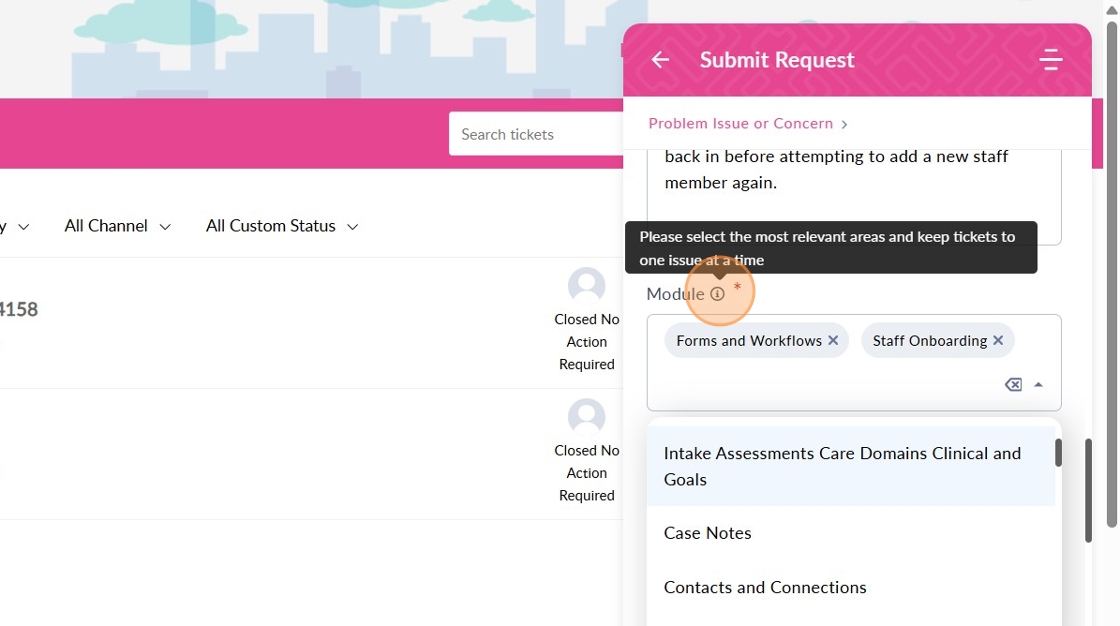Click the first ticket's assignee avatar
1120x626 pixels.
pyautogui.click(x=586, y=286)
